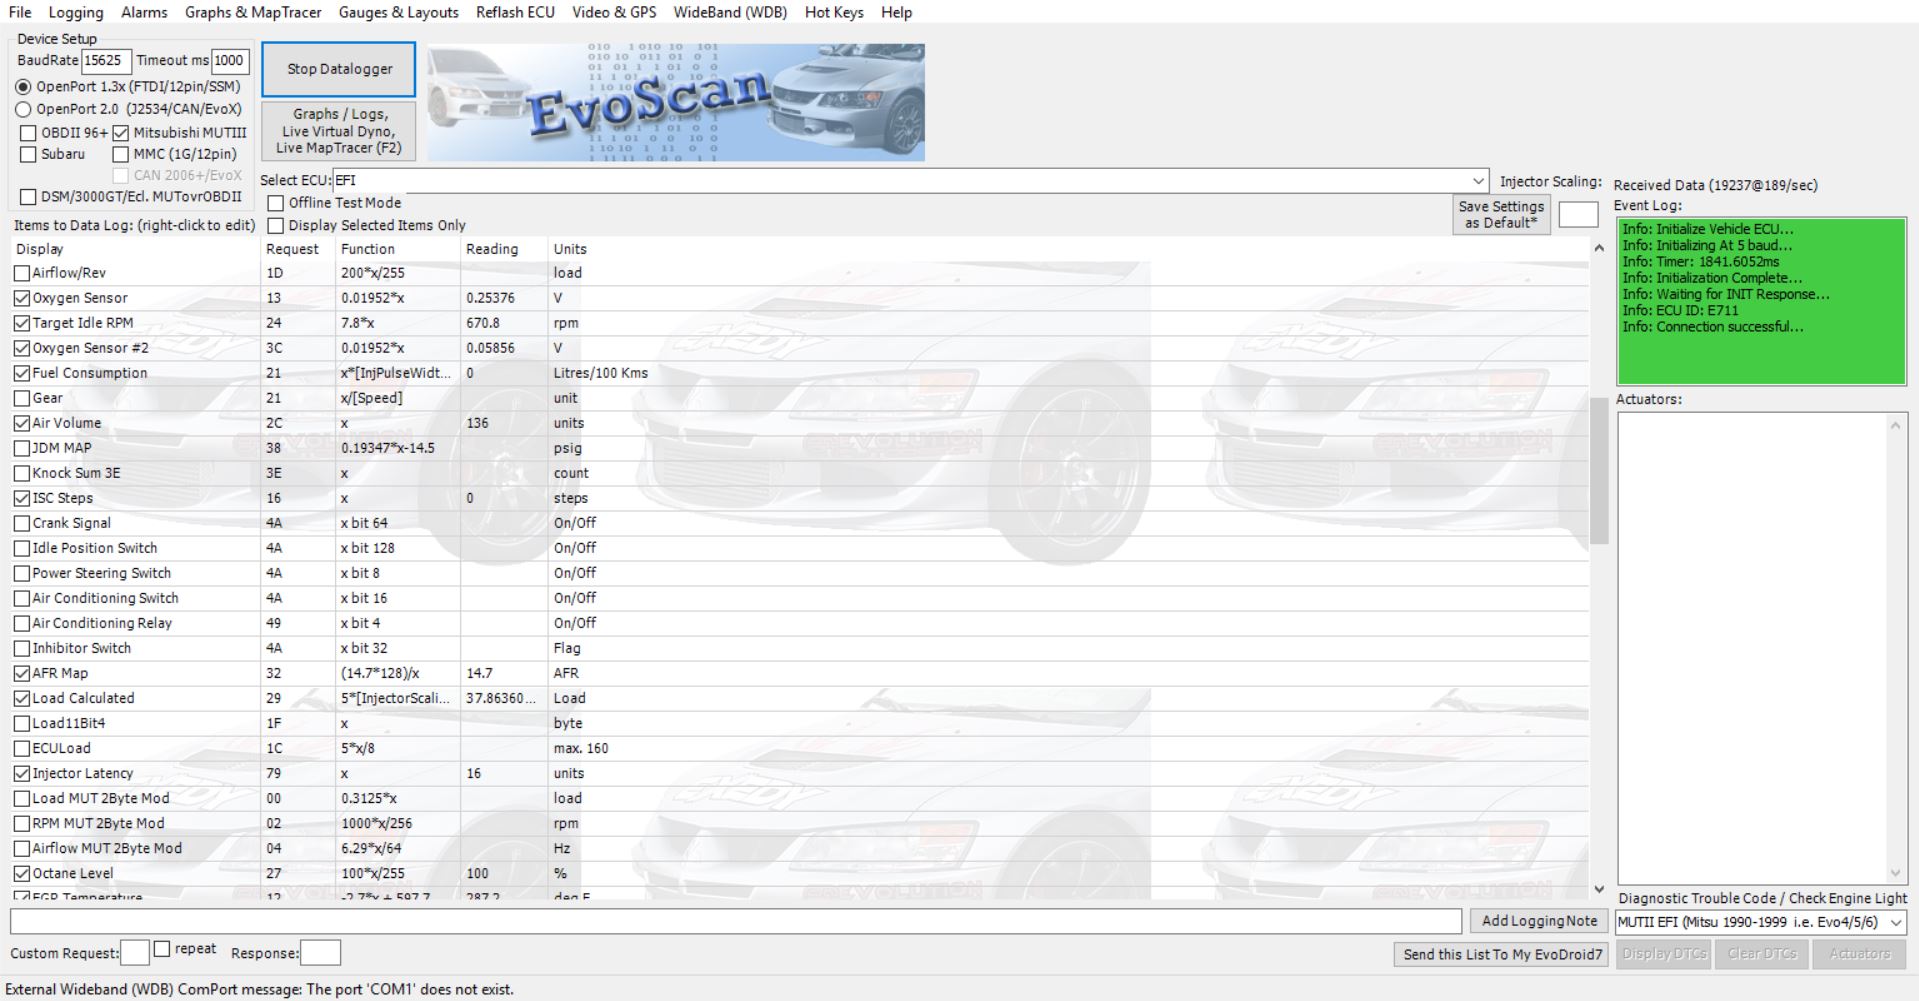The height and width of the screenshot is (1001, 1919).
Task: Click Send this List To My EvoDroid7
Action: point(1502,954)
